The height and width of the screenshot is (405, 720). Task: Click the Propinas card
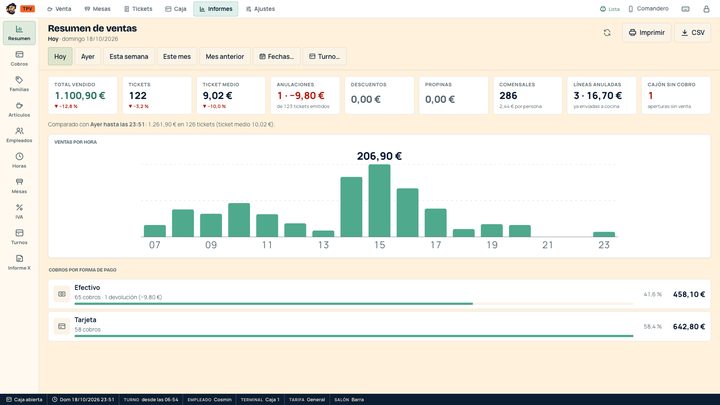click(x=453, y=96)
